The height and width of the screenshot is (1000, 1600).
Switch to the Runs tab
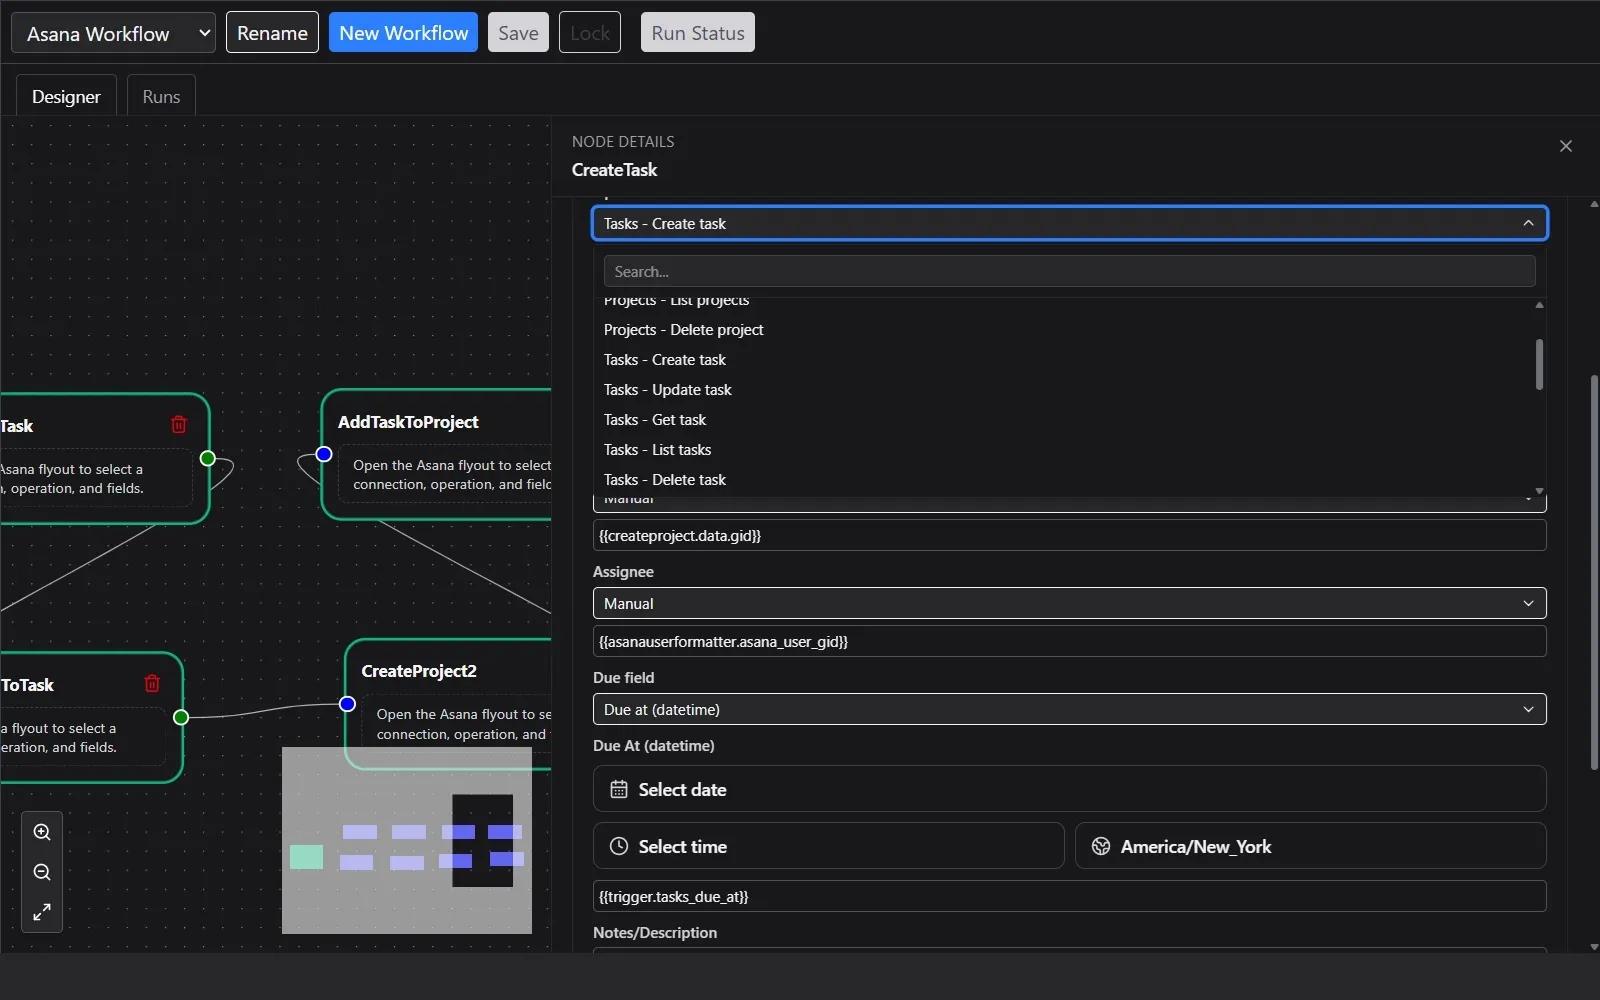pyautogui.click(x=161, y=97)
